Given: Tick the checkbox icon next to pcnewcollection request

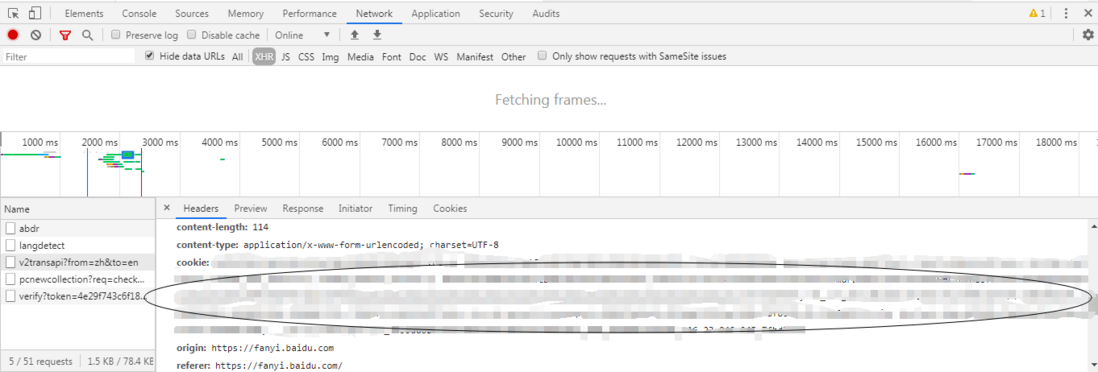Looking at the screenshot, I should [11, 279].
